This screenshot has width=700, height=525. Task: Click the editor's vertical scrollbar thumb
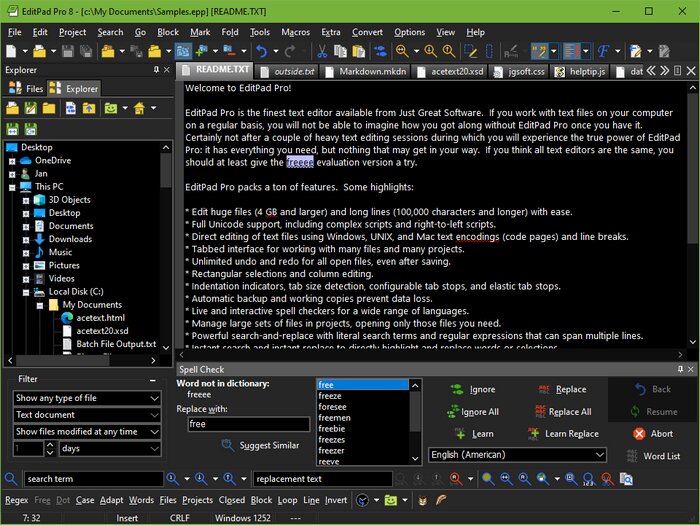[x=692, y=169]
